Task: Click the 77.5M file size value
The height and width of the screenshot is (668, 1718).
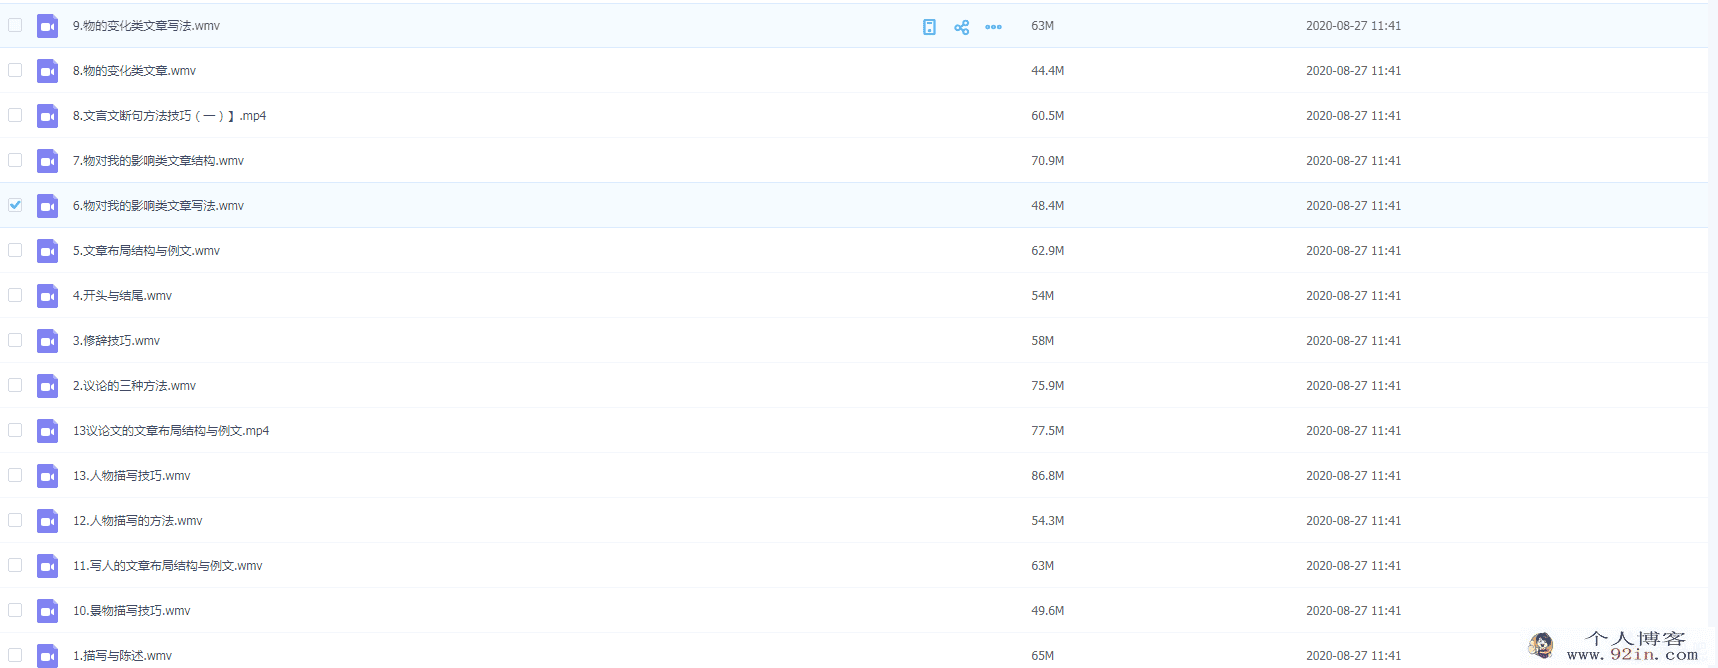Action: pos(1047,431)
